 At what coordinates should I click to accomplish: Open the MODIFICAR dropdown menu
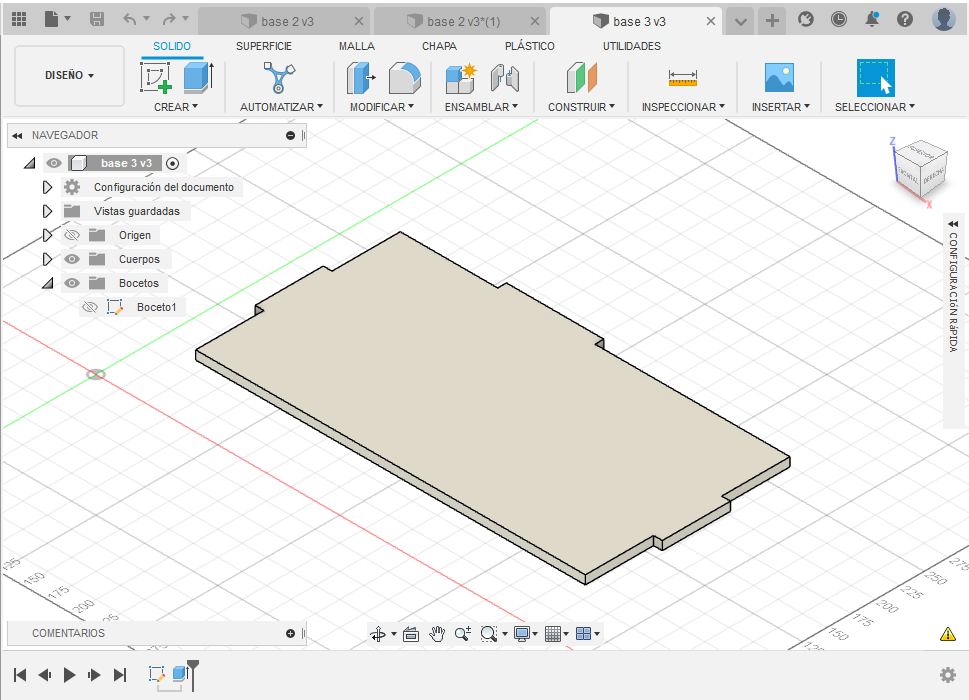[382, 107]
